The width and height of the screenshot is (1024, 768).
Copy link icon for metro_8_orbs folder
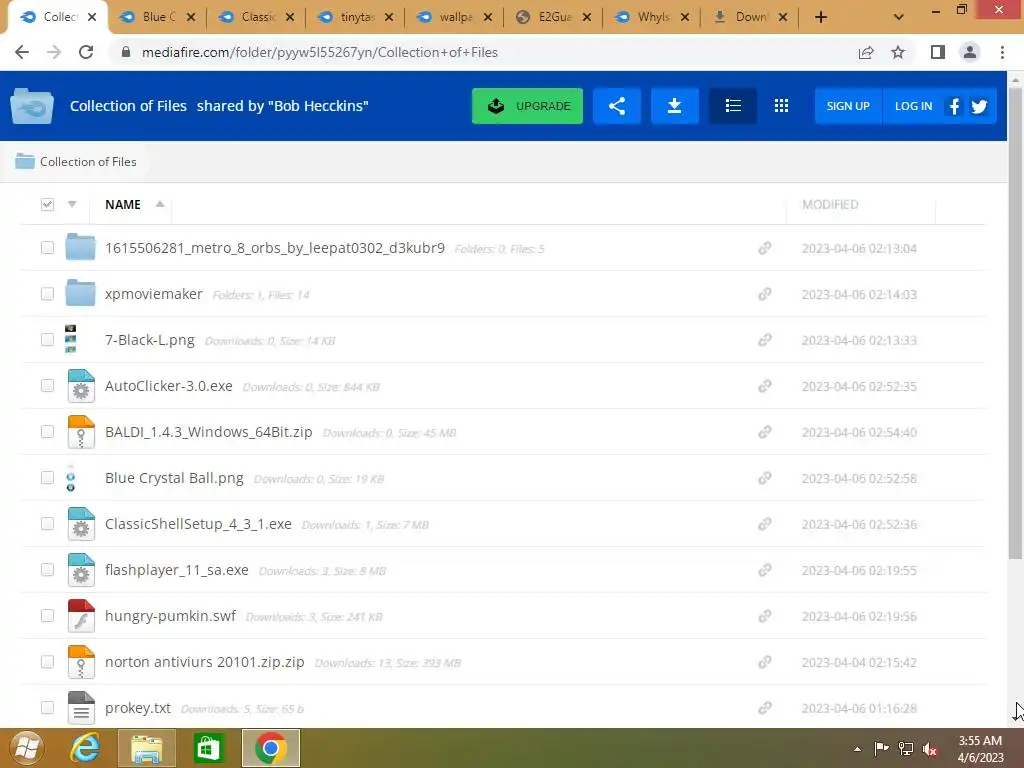point(765,248)
